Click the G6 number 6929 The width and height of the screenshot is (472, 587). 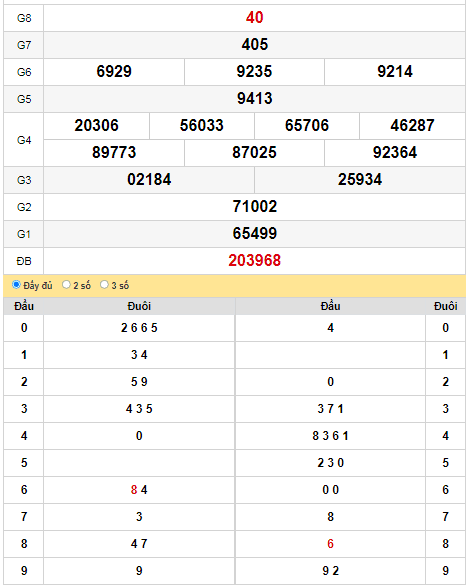point(114,72)
